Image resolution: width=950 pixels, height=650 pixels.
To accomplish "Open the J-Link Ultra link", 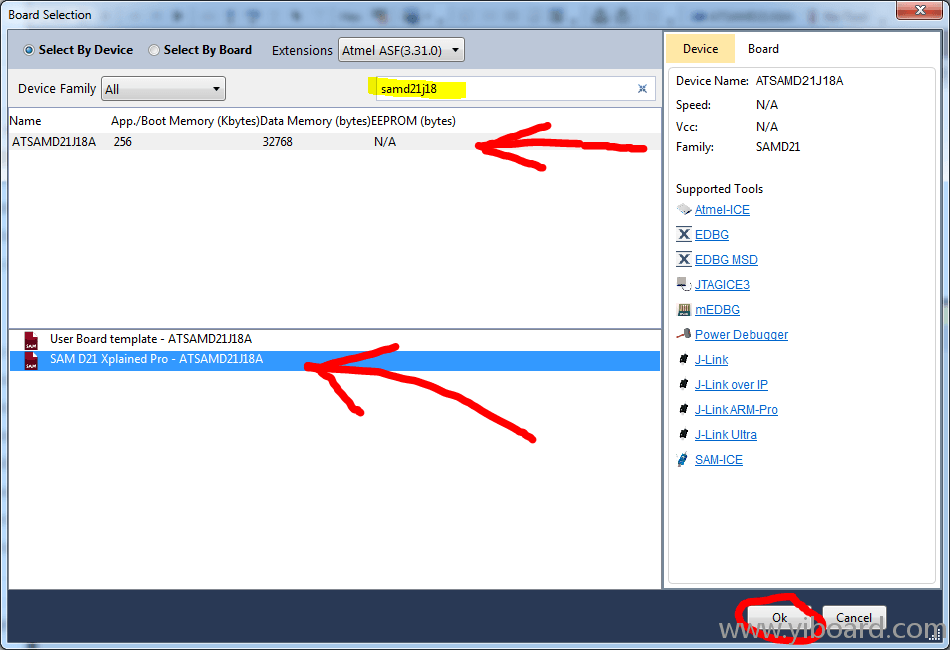I will click(x=726, y=434).
